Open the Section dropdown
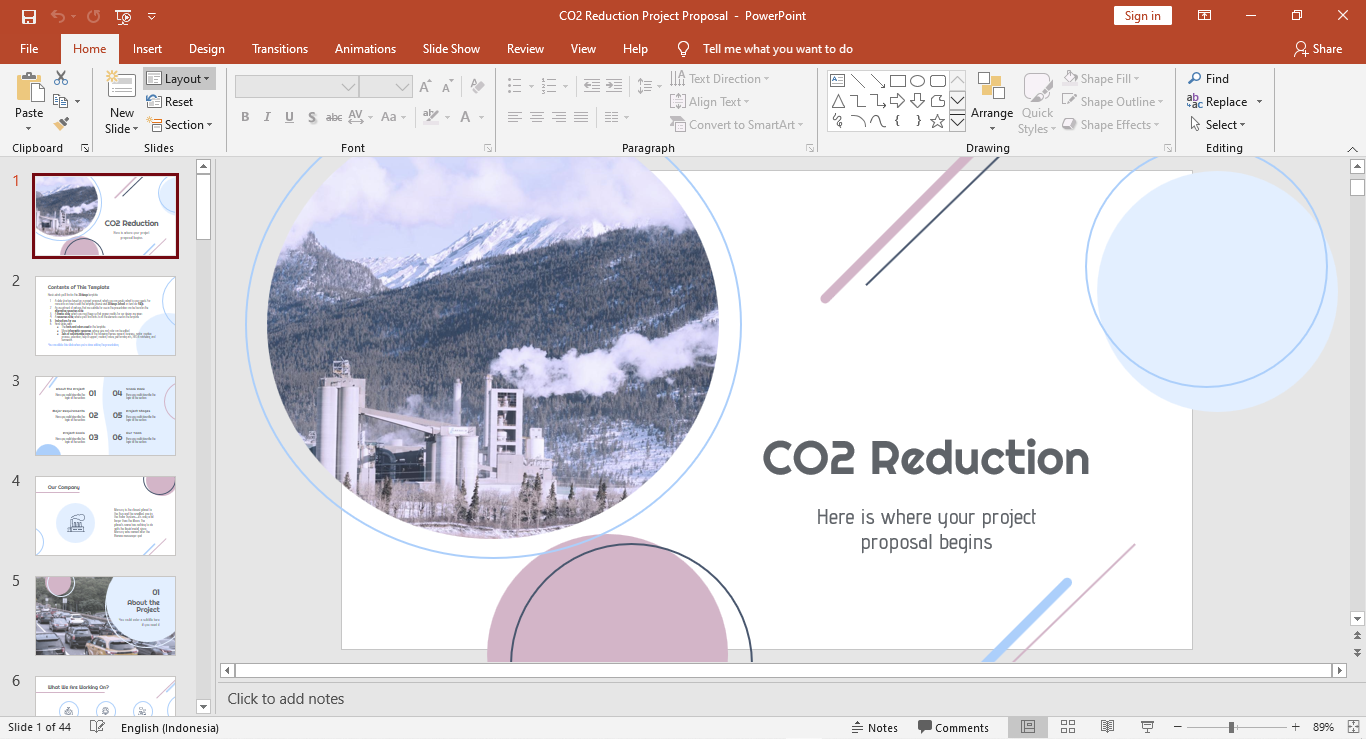Screen dimensions: 1366x739 click(180, 125)
